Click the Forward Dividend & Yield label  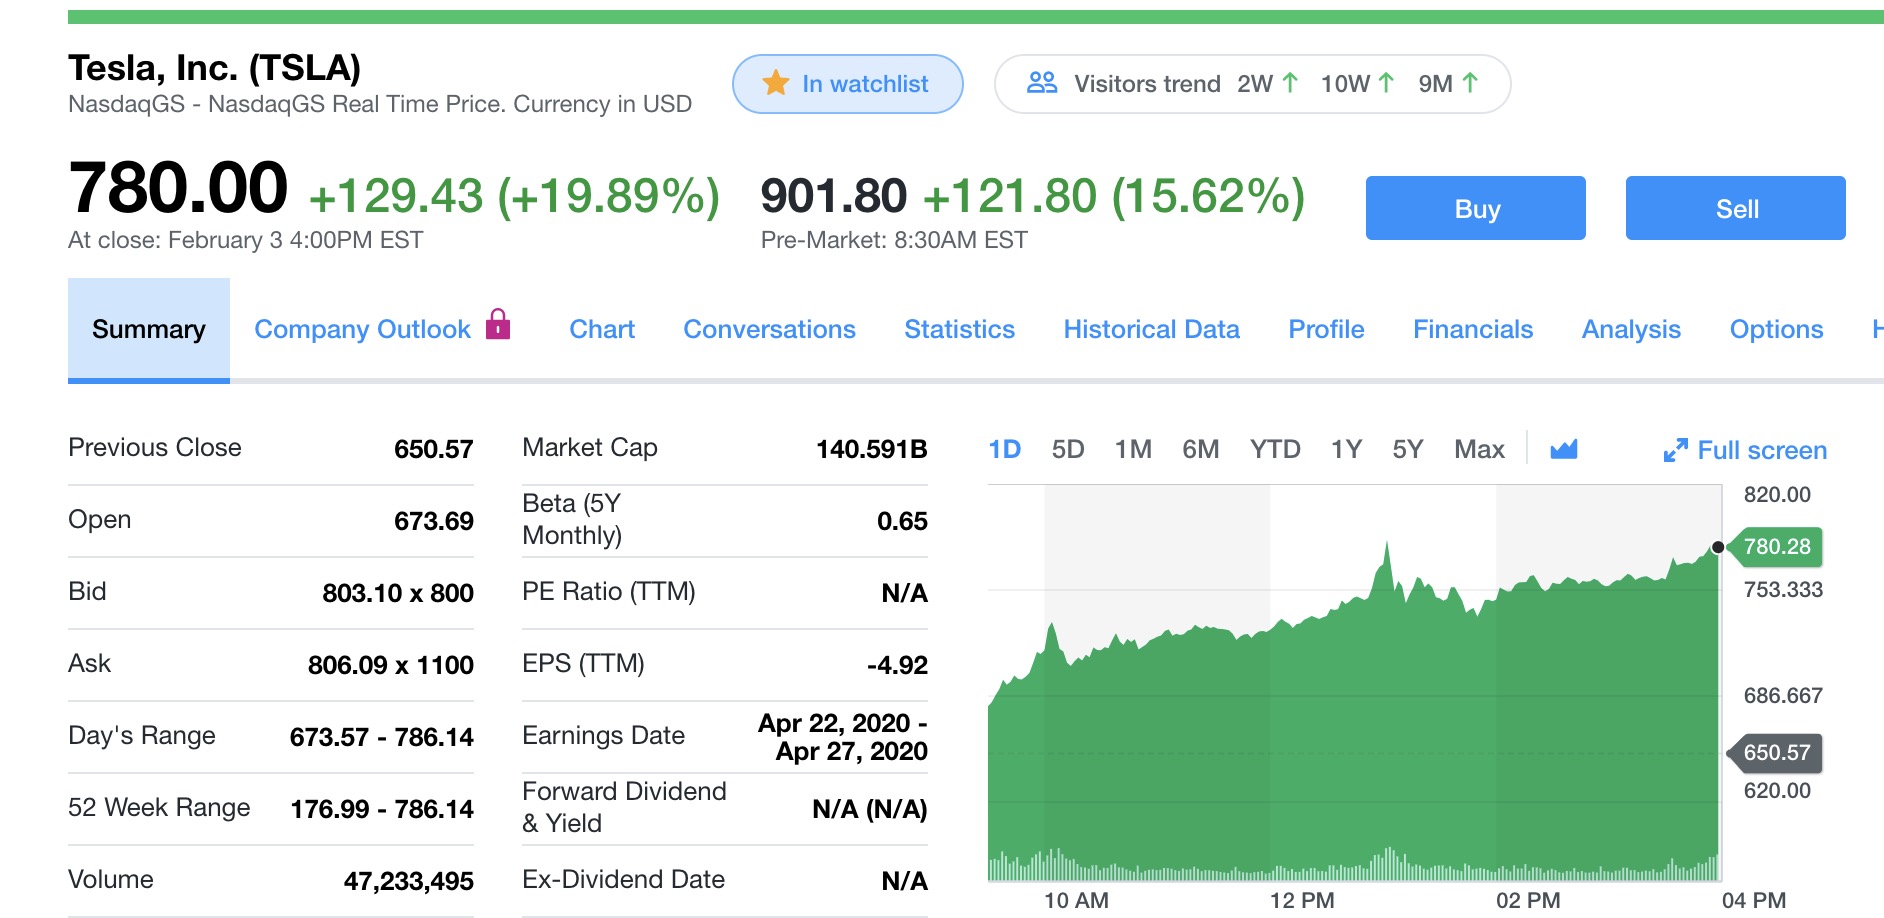tap(624, 807)
